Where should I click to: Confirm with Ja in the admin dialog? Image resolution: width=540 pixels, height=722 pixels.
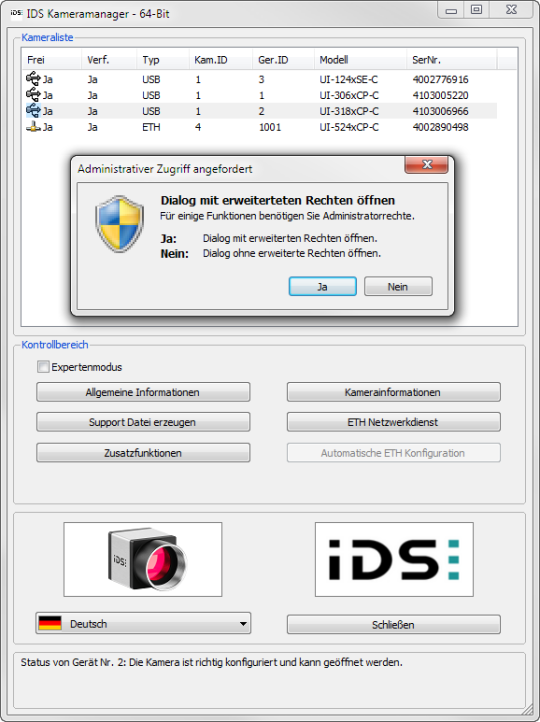point(323,286)
